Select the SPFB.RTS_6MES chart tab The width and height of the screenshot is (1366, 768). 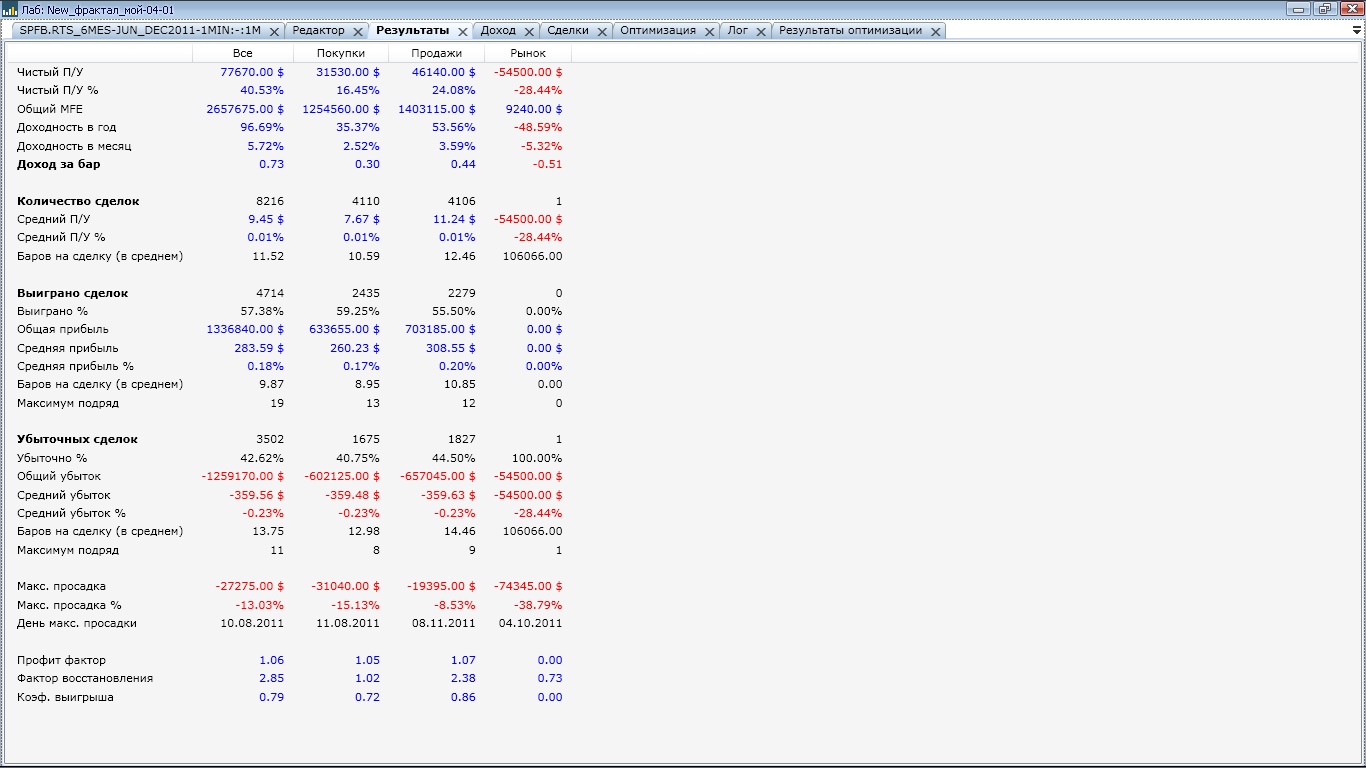(x=140, y=31)
